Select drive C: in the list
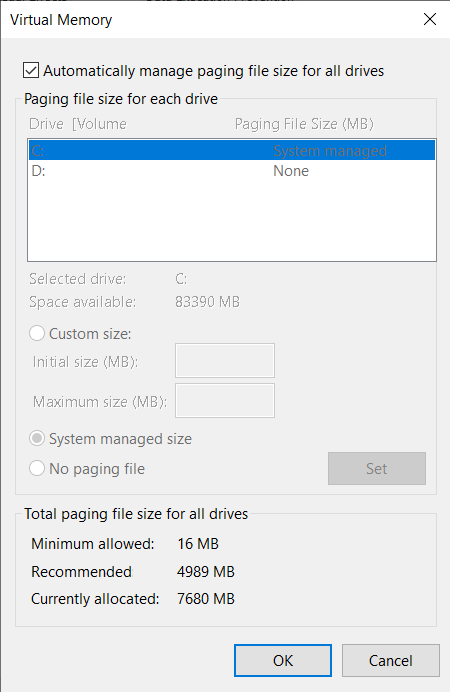This screenshot has height=692, width=450. click(x=232, y=150)
